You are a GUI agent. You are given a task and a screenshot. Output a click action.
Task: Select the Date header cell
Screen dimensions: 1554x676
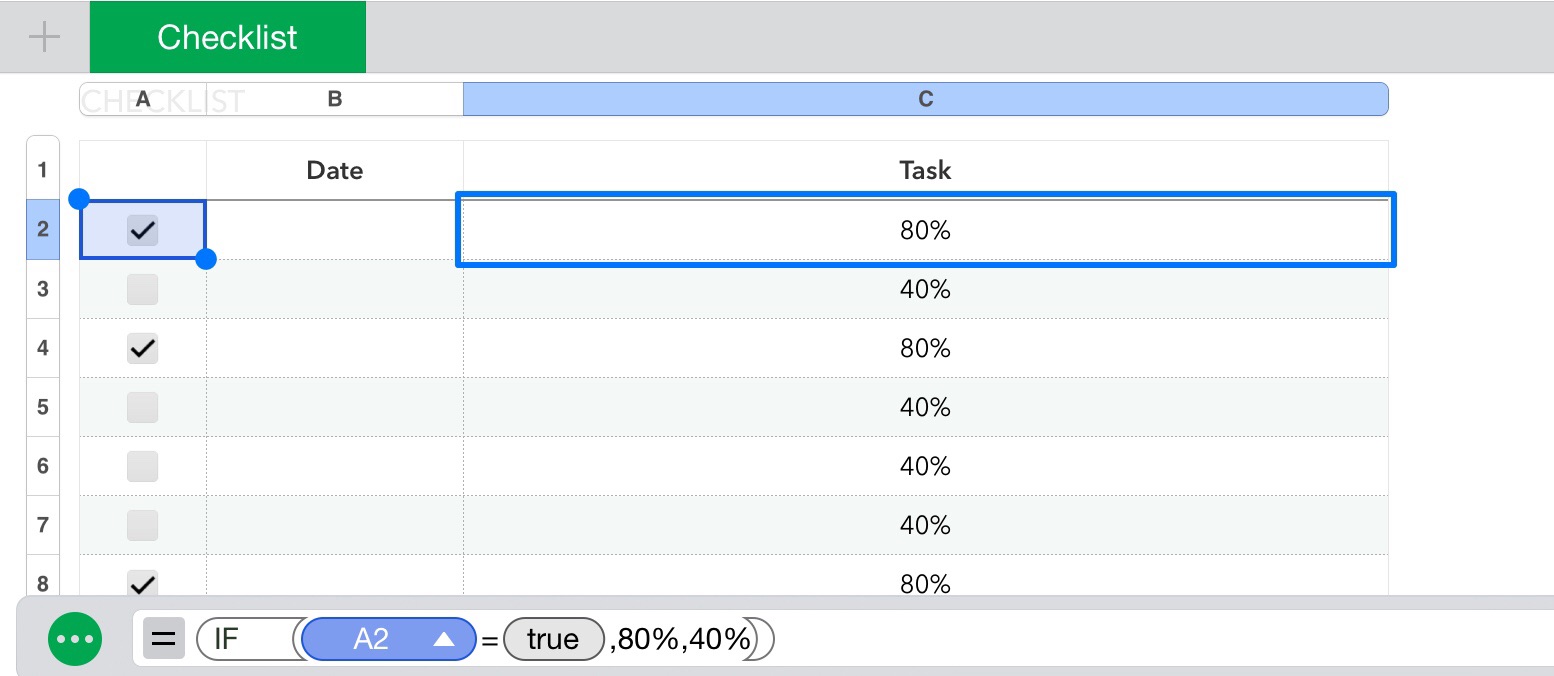click(335, 171)
